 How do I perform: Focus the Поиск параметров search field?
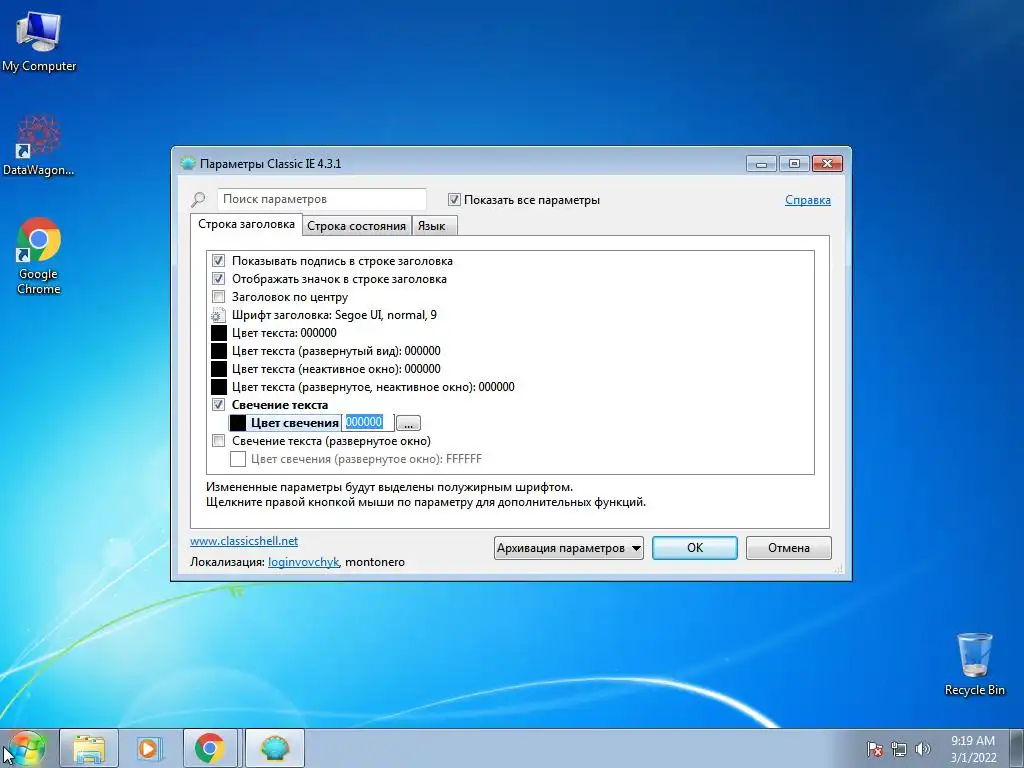[x=321, y=199]
